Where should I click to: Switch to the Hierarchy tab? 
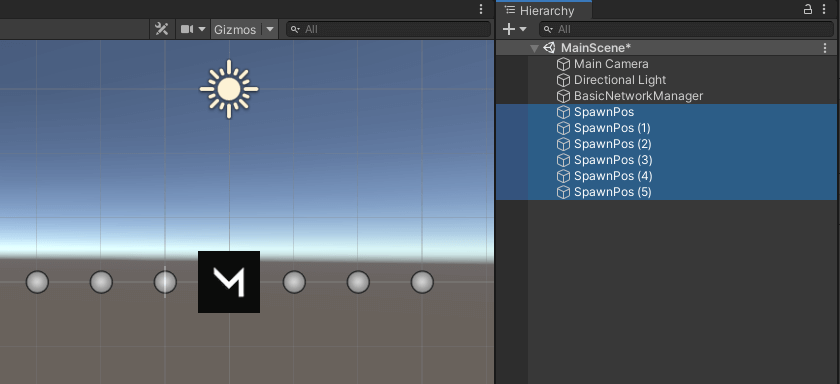[544, 10]
